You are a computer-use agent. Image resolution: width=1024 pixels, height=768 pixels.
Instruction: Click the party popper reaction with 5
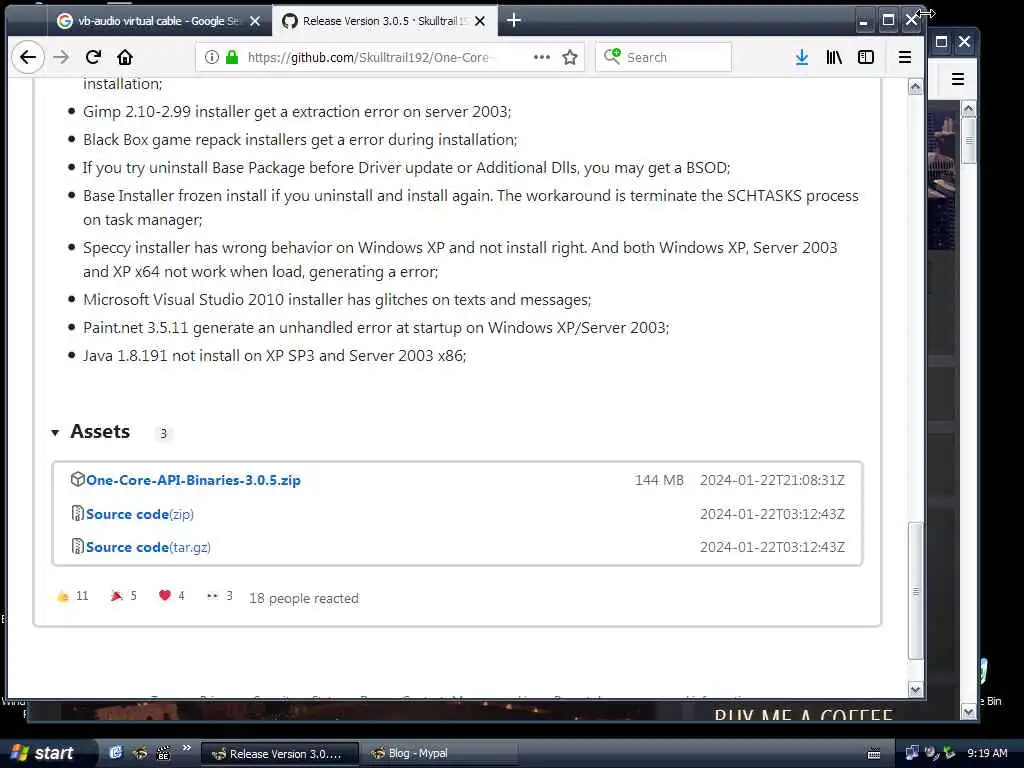coord(124,596)
